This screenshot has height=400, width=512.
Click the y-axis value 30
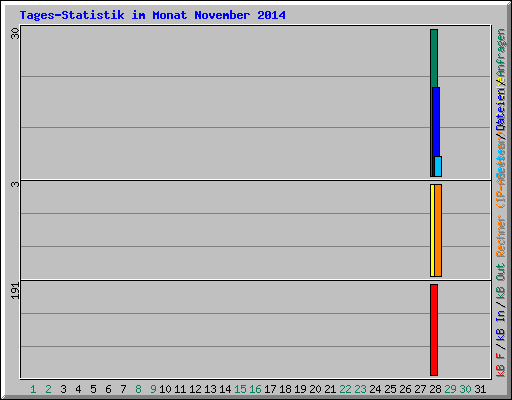15,33
